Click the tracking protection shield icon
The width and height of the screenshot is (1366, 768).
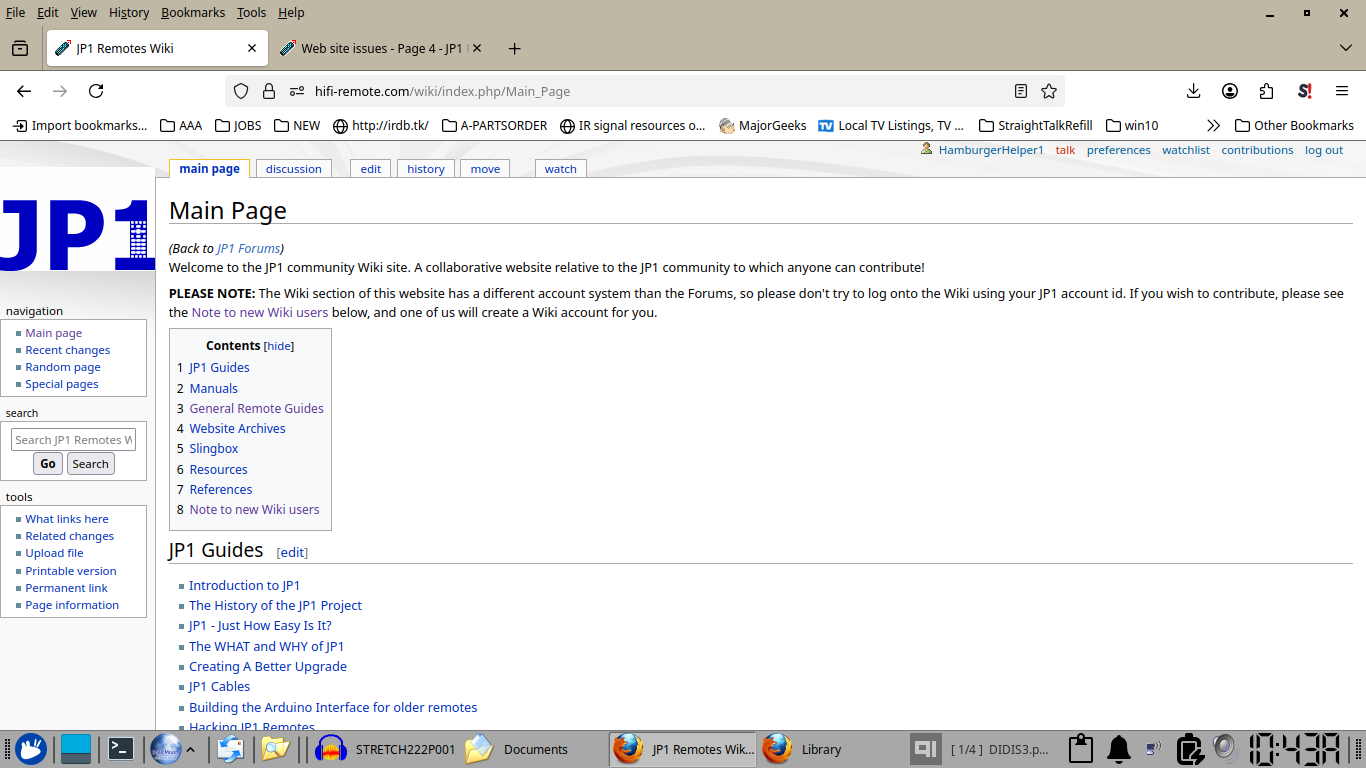pos(240,90)
